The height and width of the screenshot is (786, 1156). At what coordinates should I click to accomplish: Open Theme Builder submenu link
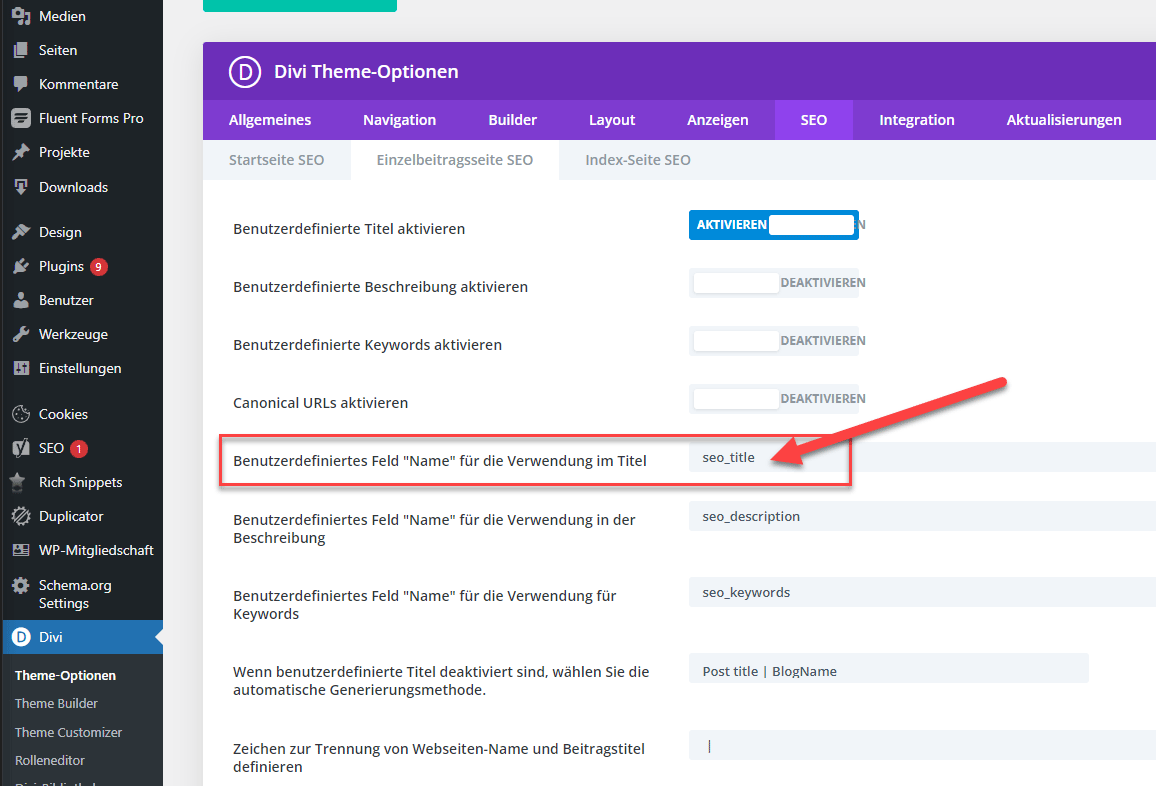point(56,703)
